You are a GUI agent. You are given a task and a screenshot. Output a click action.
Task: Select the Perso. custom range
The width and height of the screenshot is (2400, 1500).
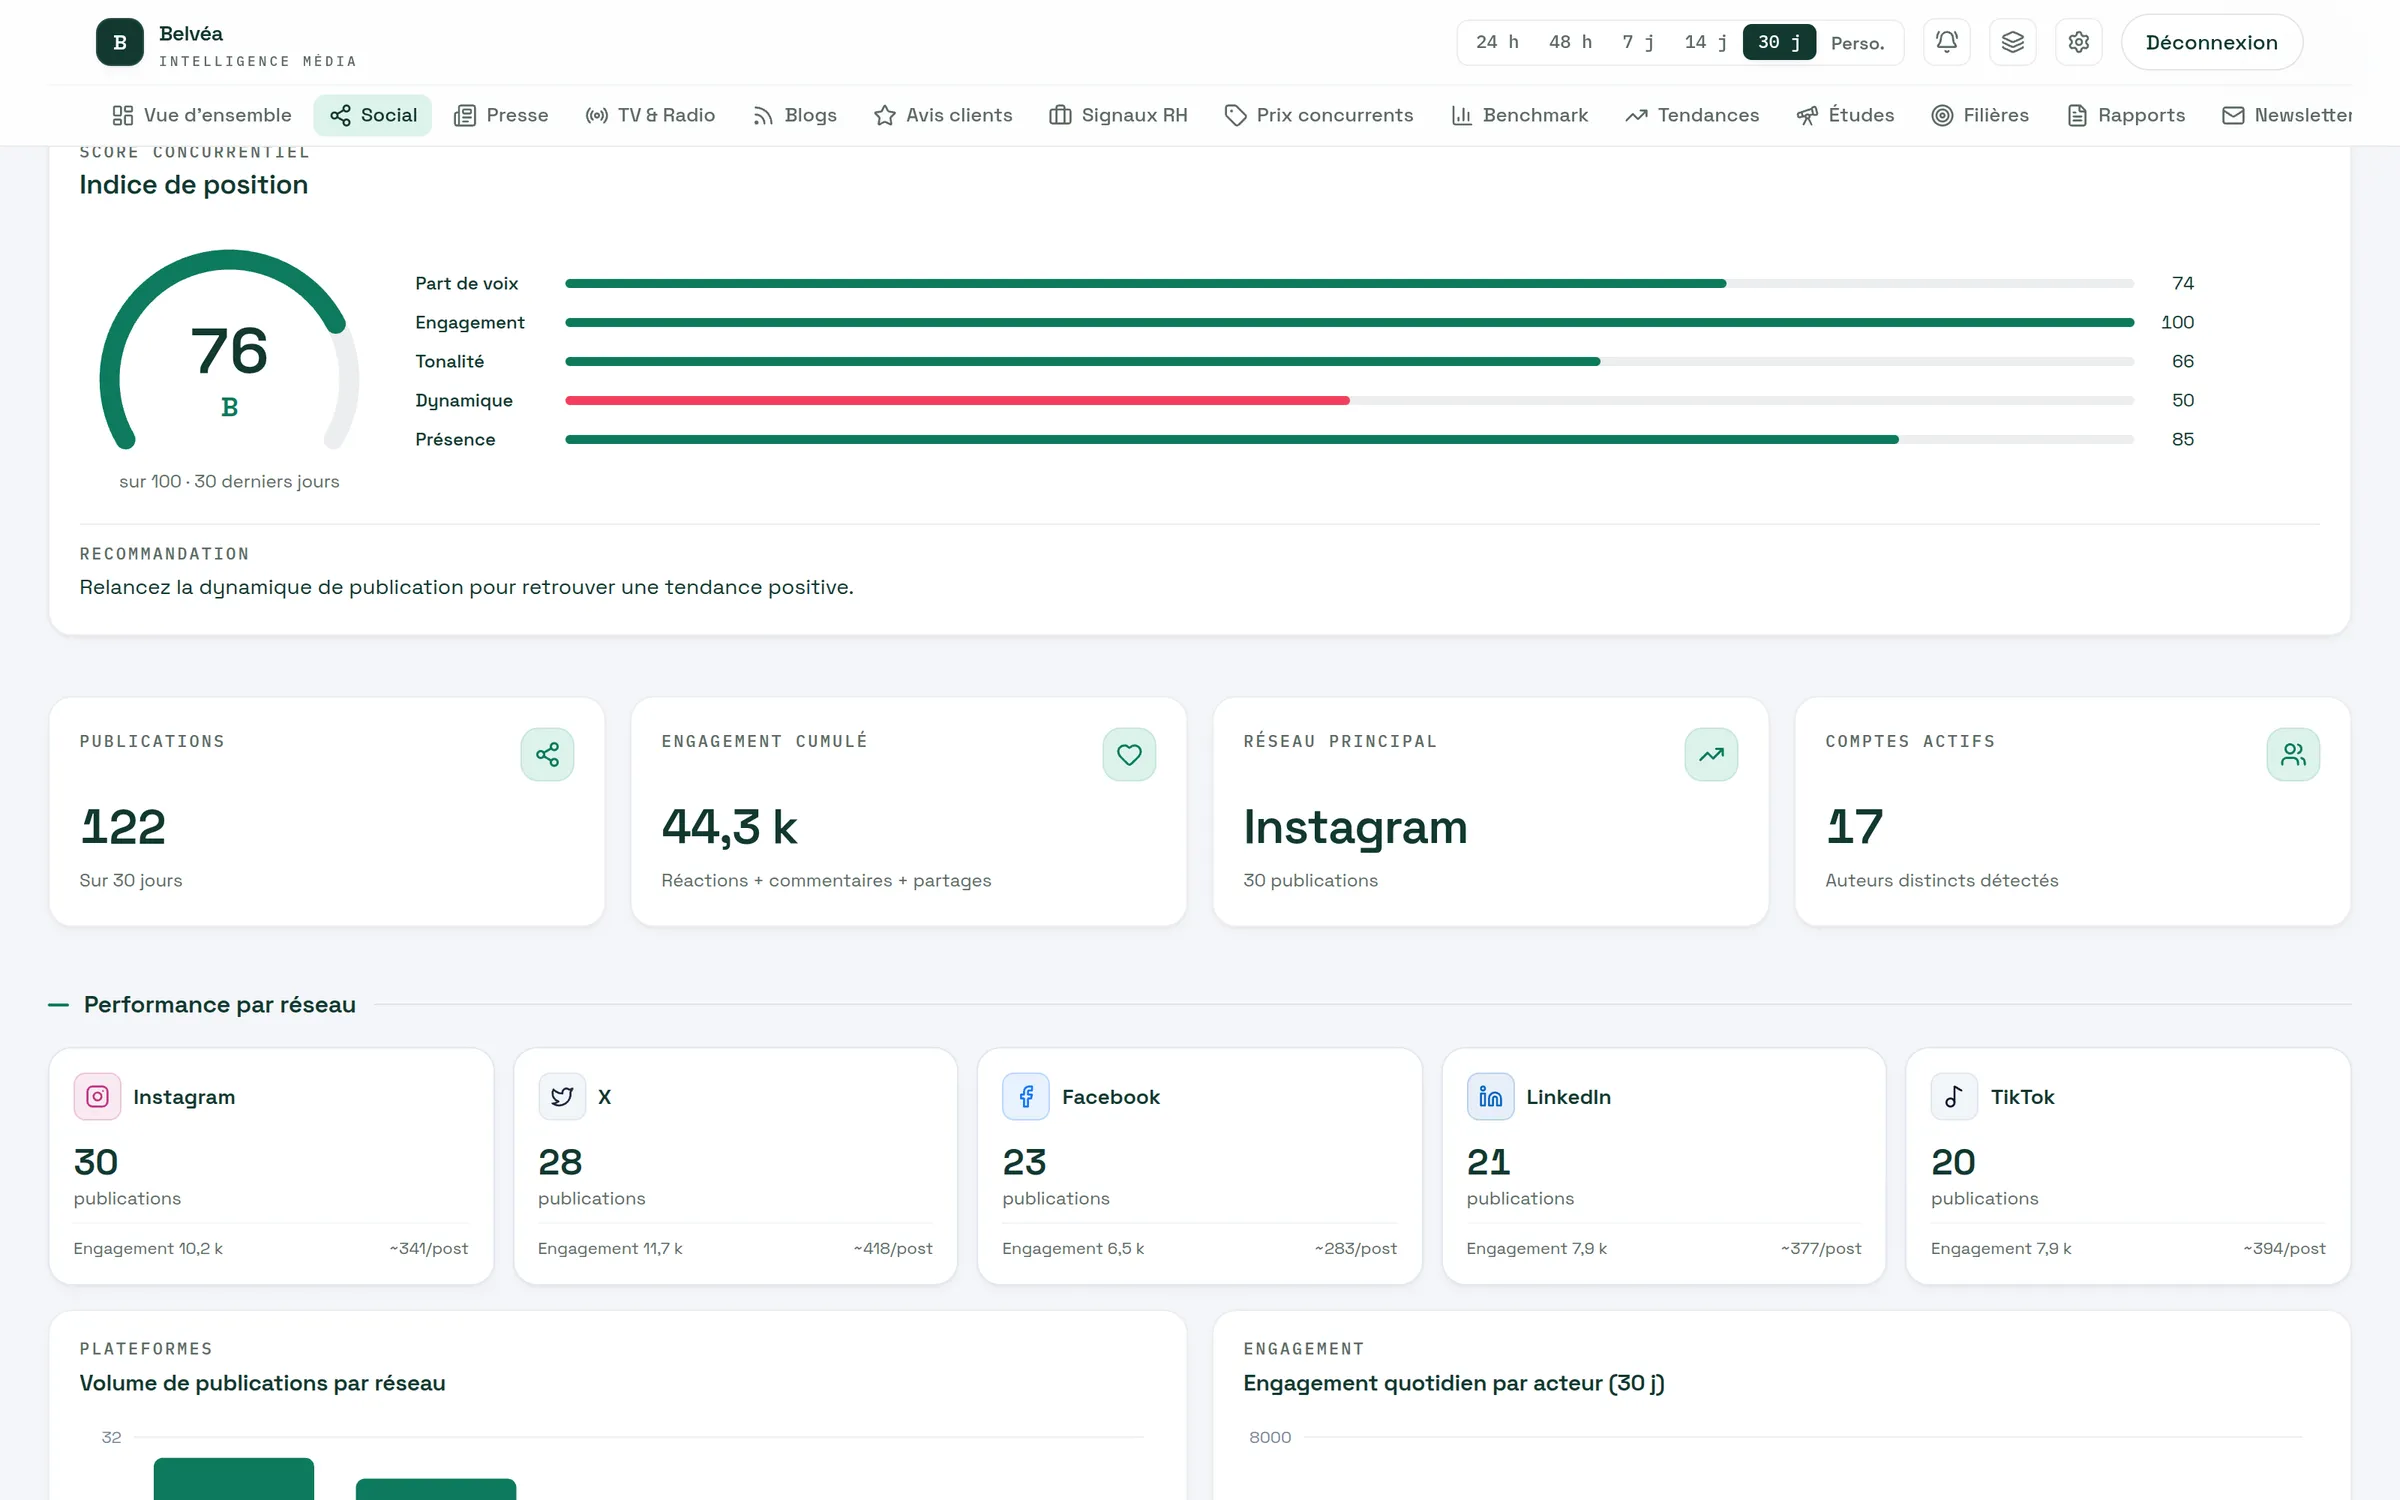pos(1857,42)
